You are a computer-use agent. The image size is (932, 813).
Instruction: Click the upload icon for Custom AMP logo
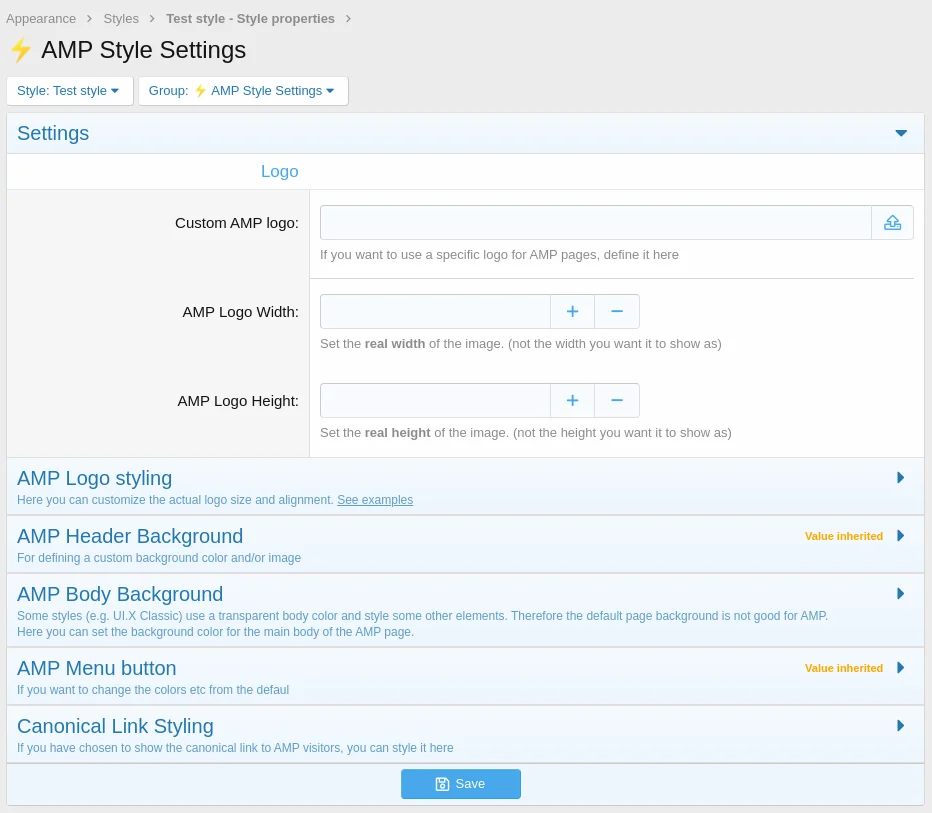click(892, 223)
